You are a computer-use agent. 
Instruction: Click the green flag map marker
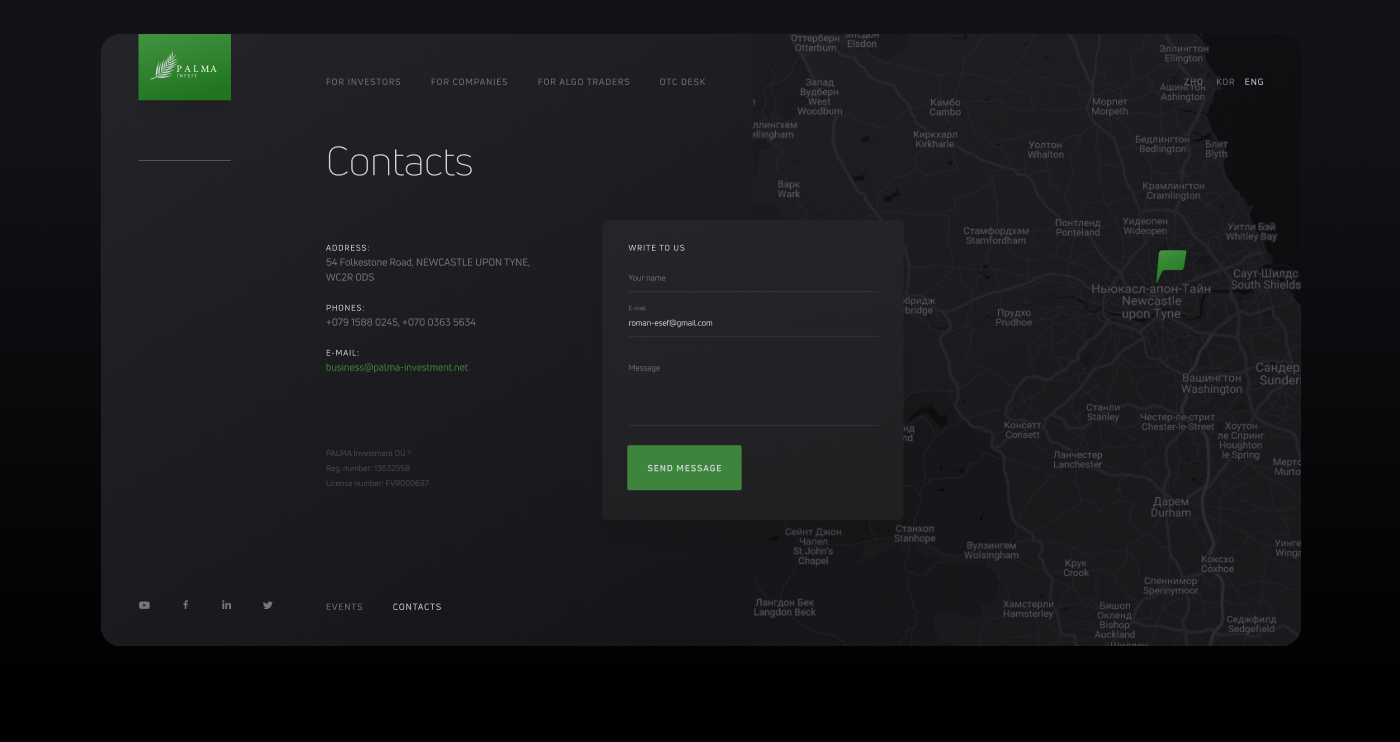click(1170, 265)
